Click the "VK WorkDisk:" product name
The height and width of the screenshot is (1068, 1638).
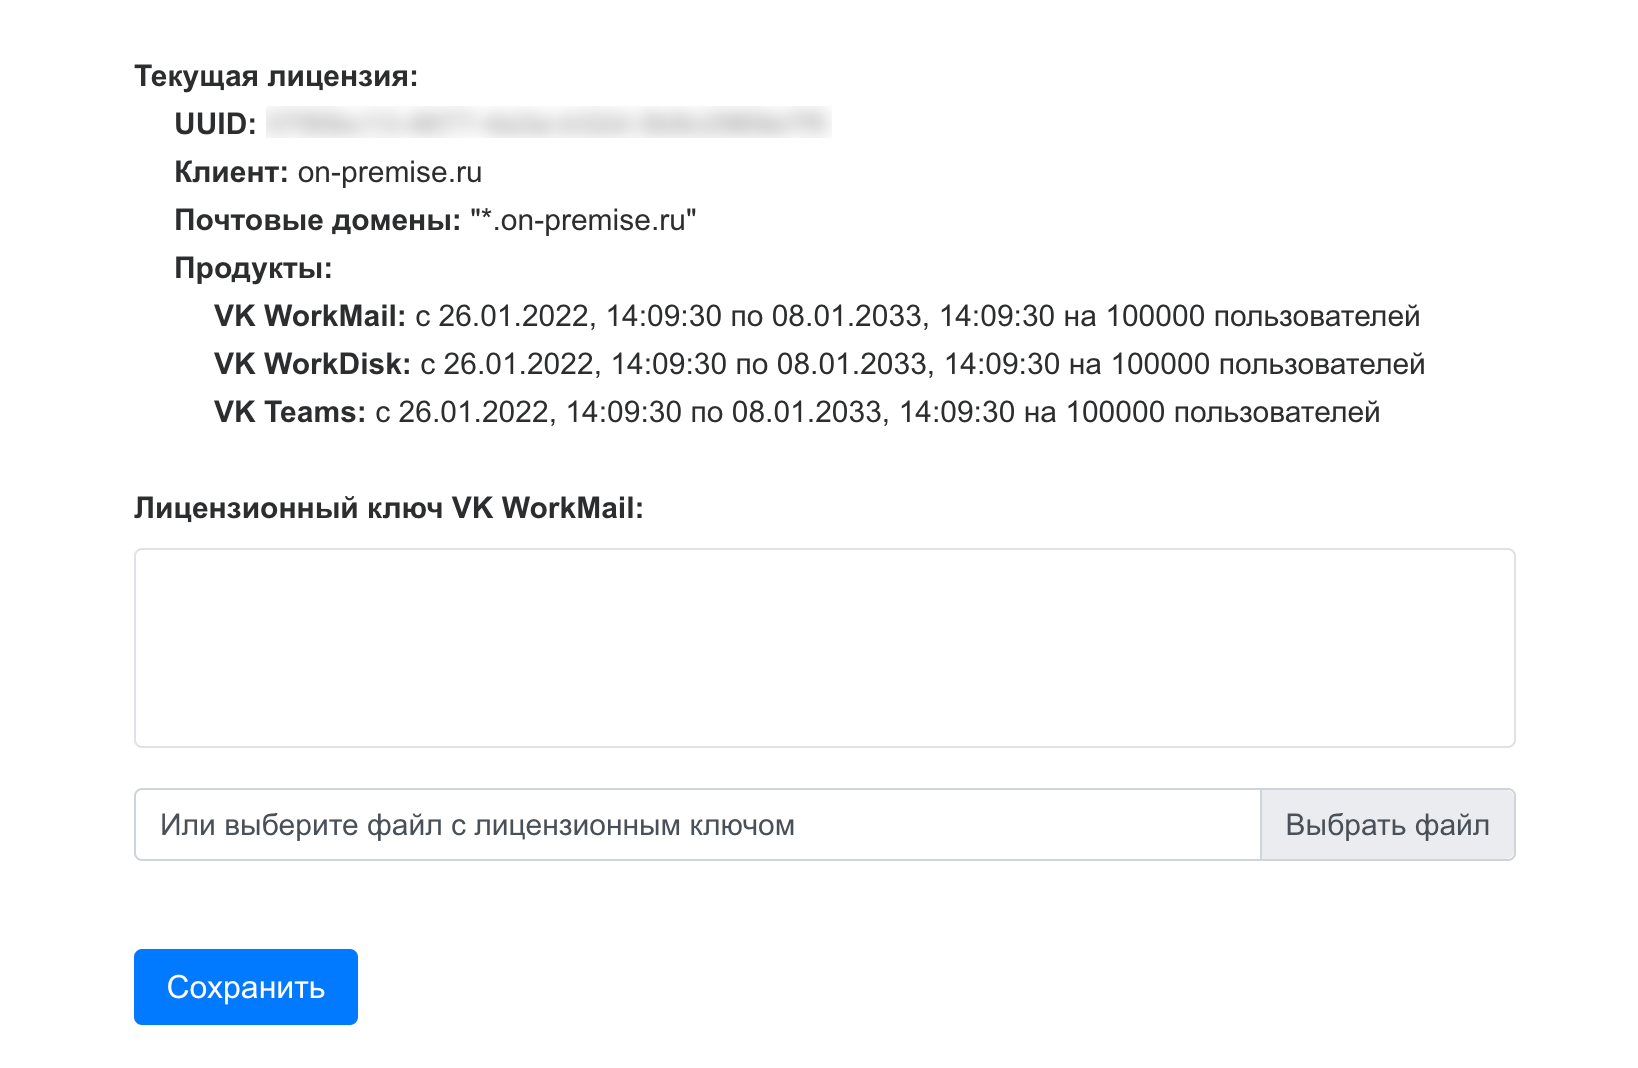pyautogui.click(x=312, y=364)
